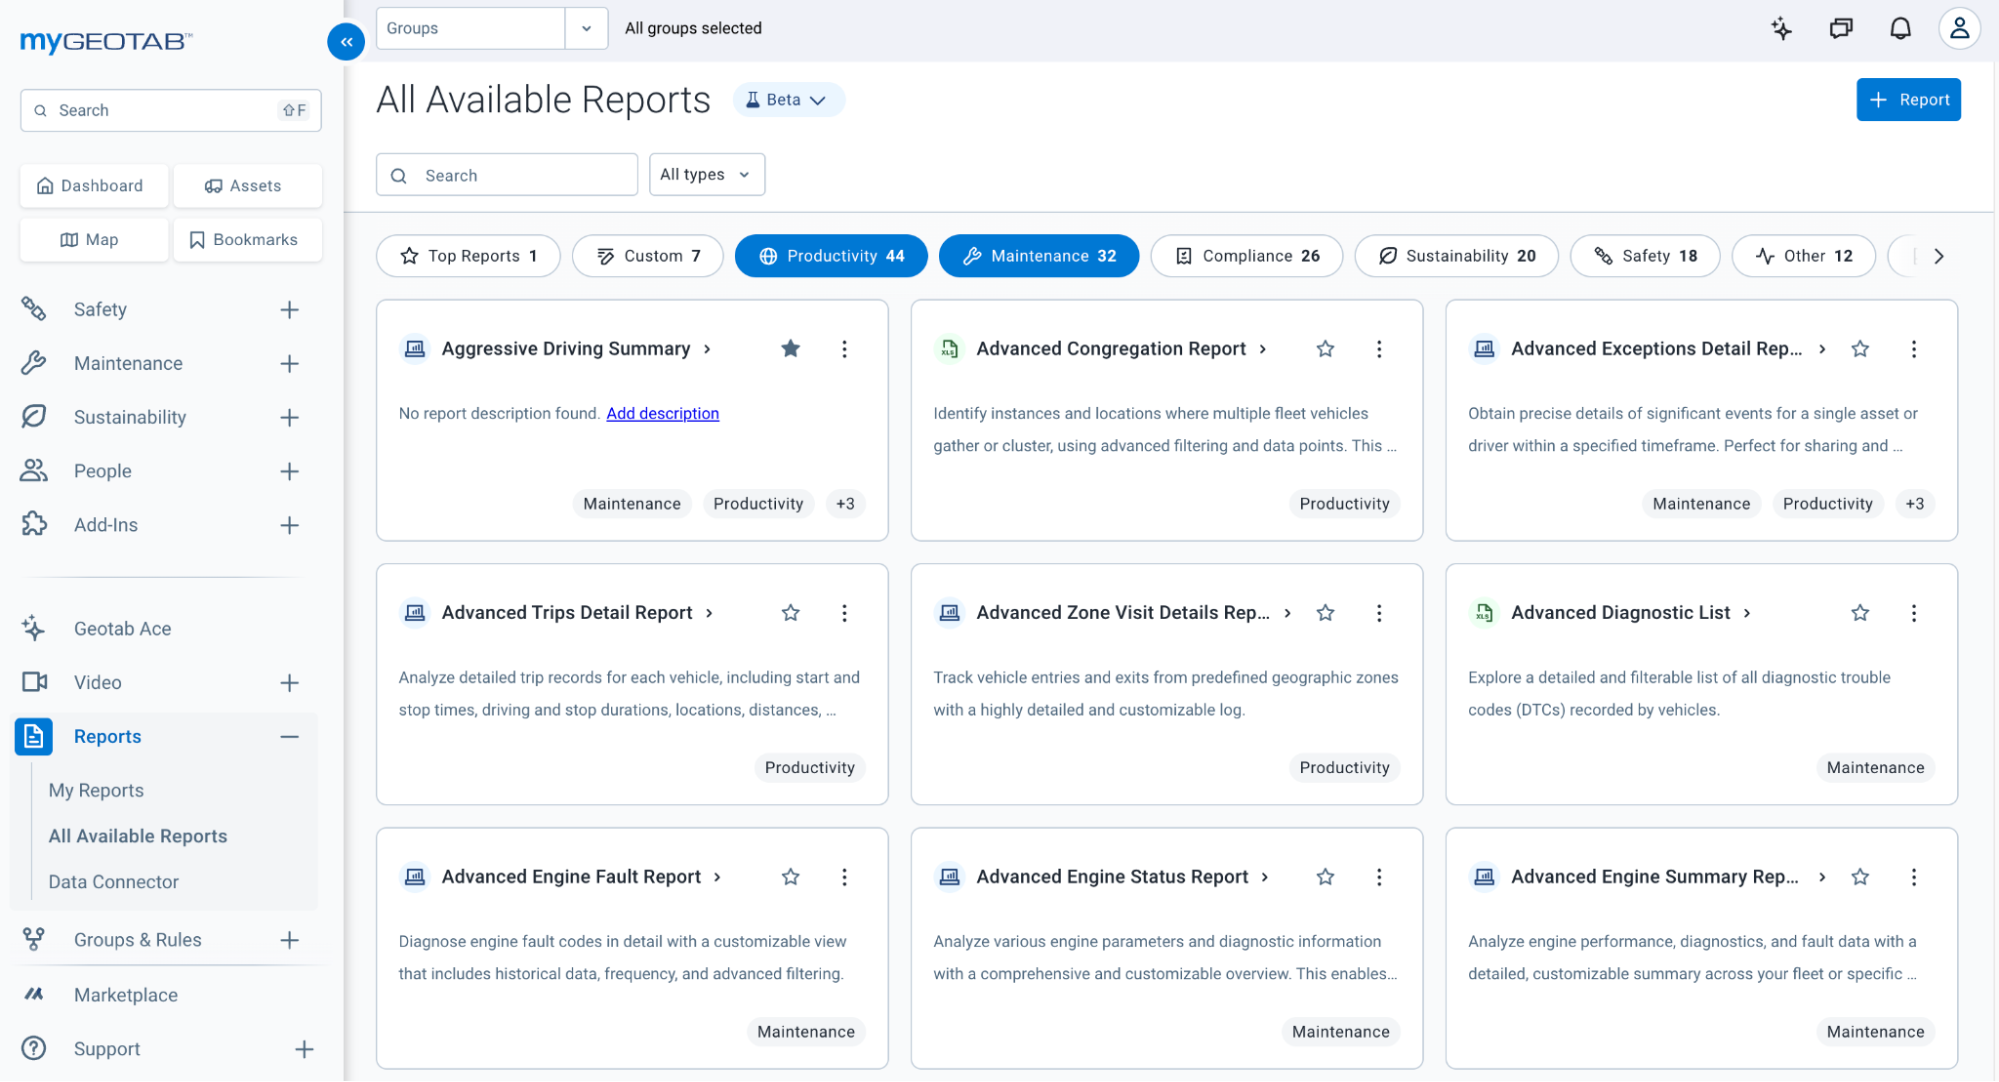Open the windows/stack icon in top bar
The height and width of the screenshot is (1082, 1999).
pyautogui.click(x=1840, y=28)
